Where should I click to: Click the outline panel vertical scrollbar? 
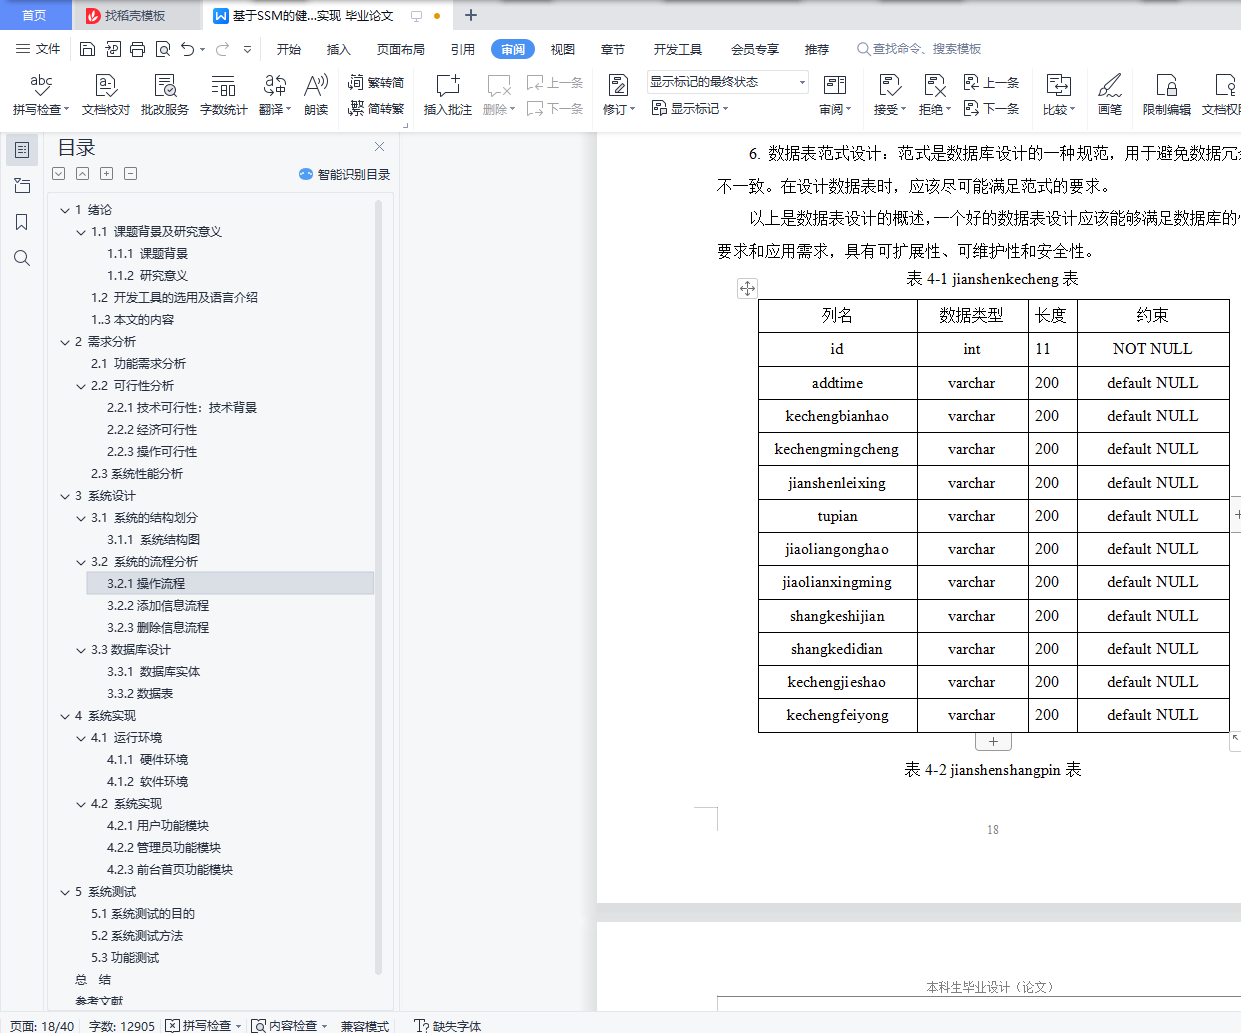point(378,586)
